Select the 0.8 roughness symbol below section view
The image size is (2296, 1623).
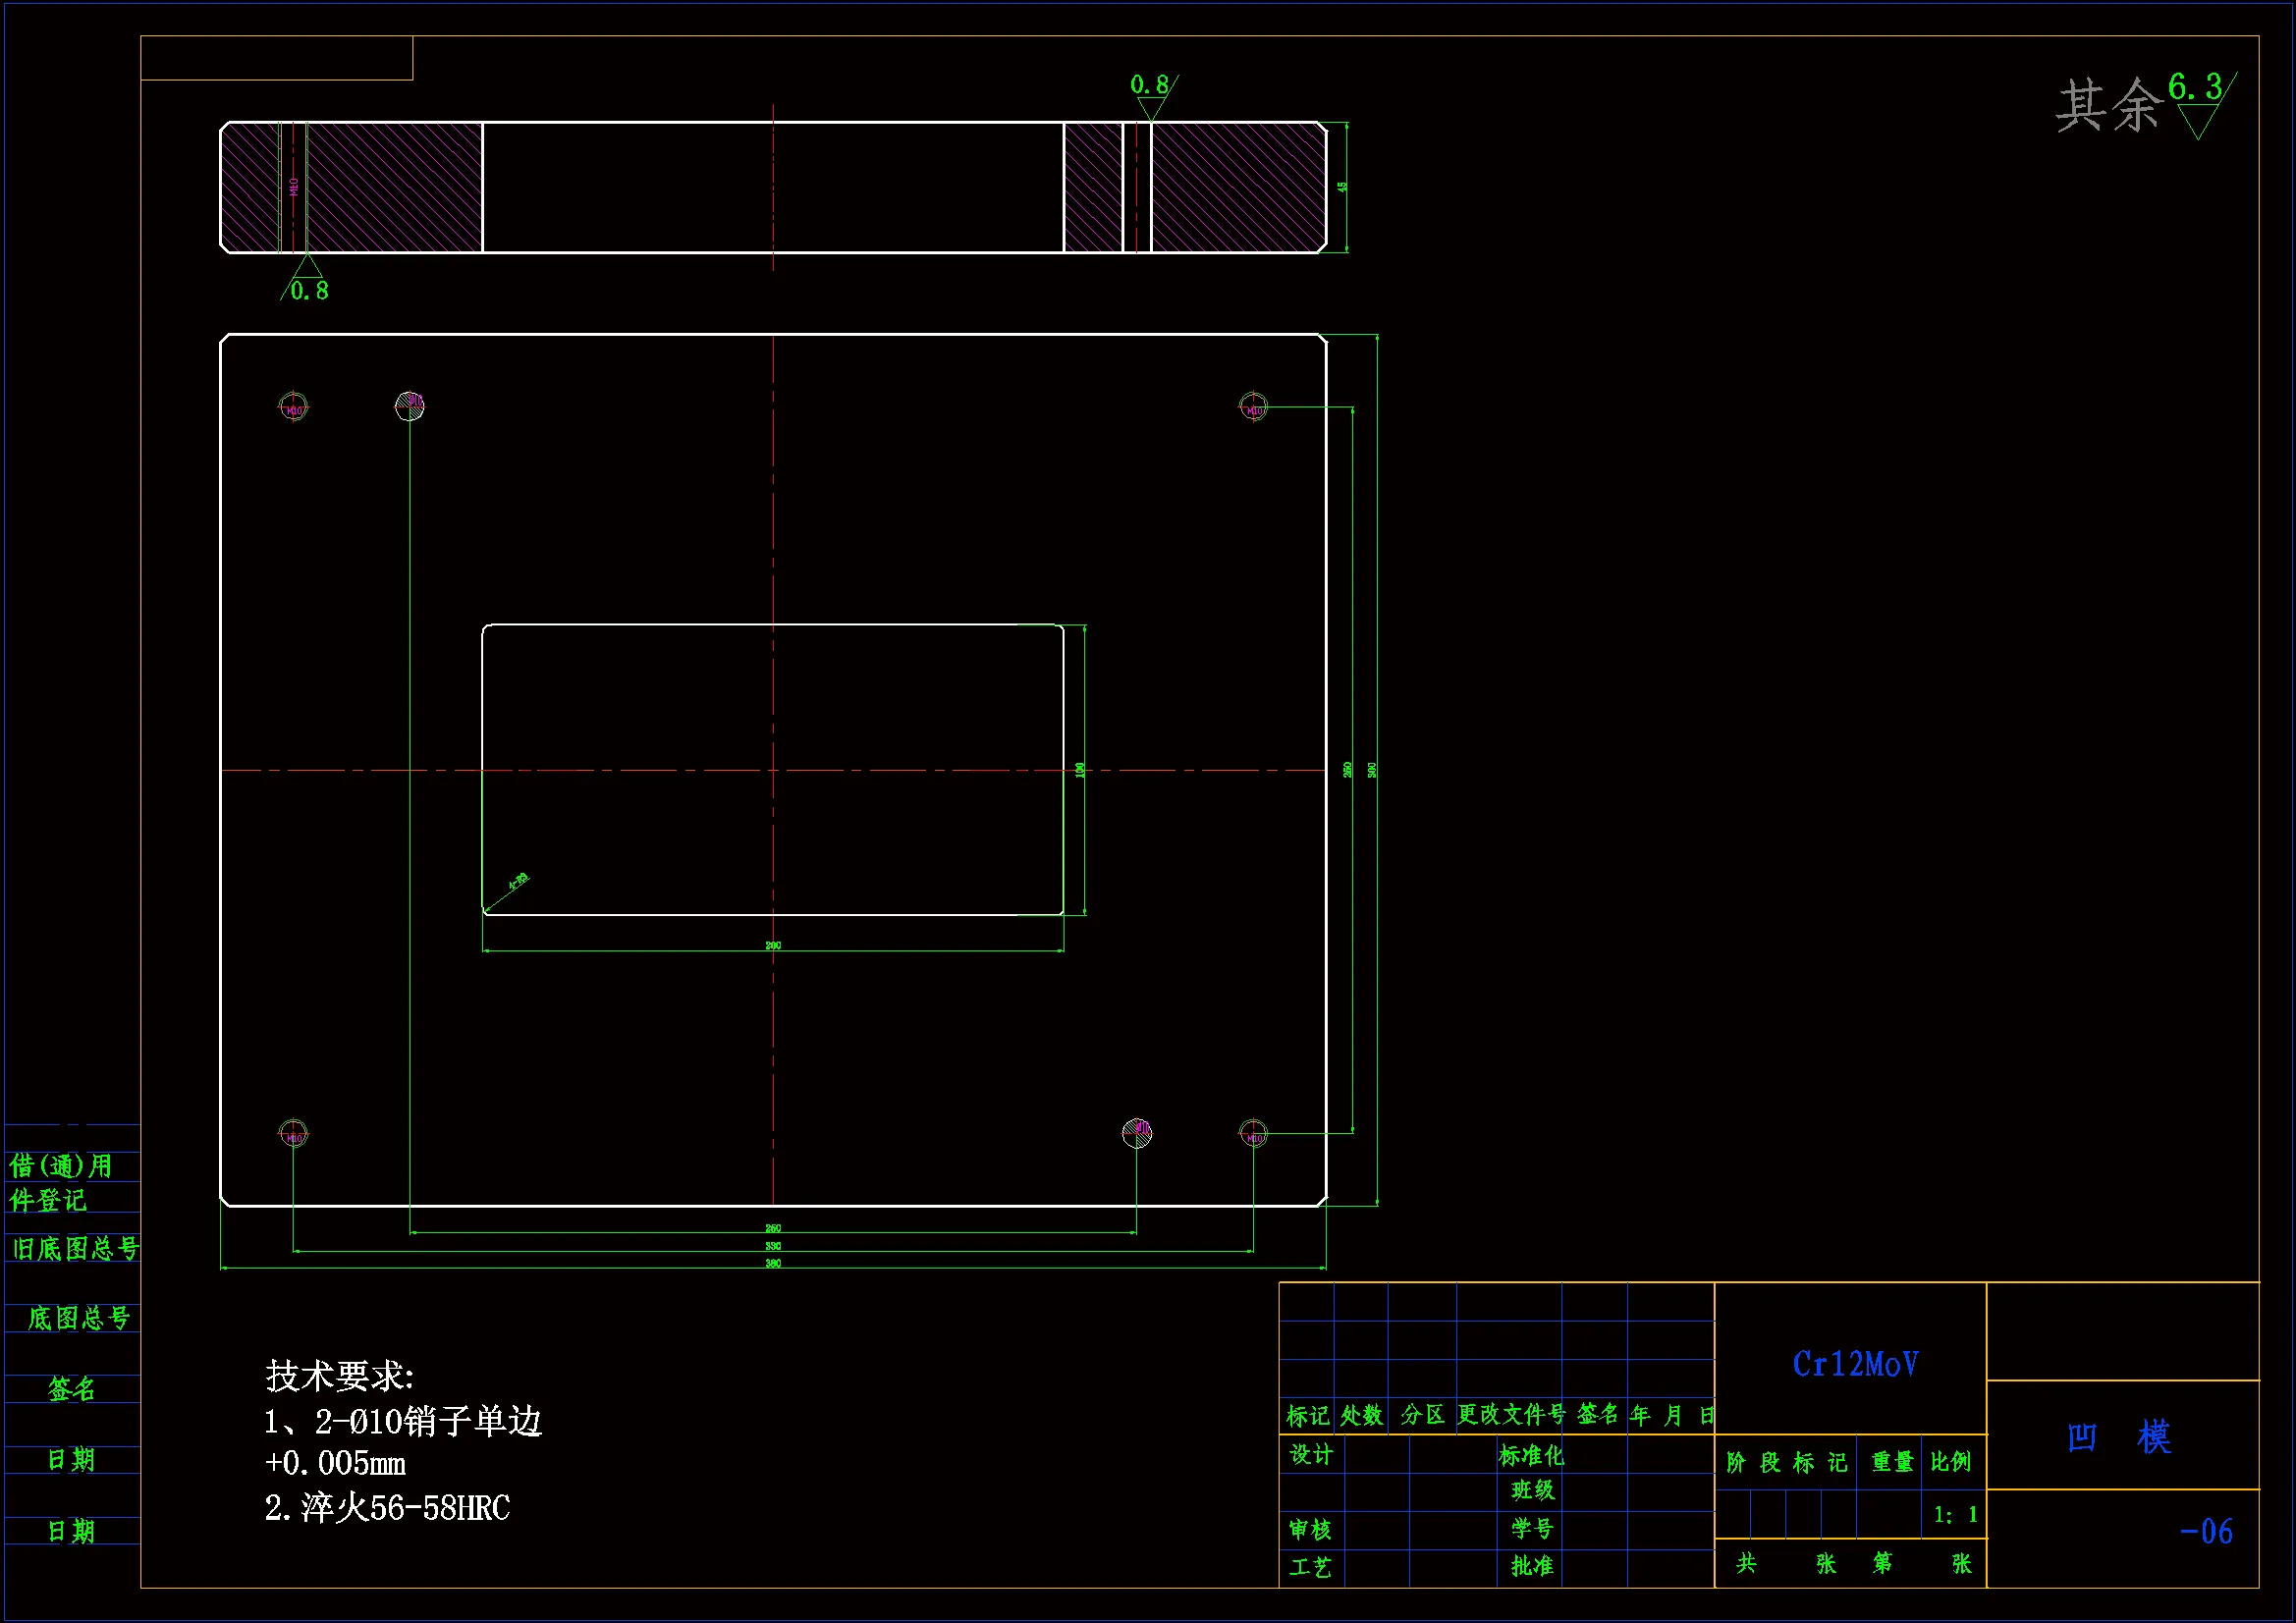306,279
